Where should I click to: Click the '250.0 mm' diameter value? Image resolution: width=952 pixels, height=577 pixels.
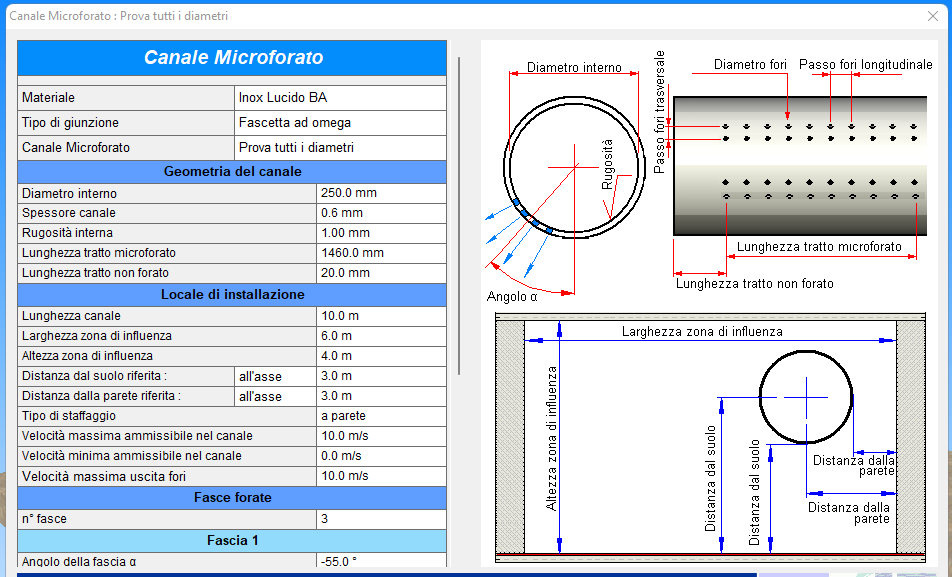tap(381, 193)
